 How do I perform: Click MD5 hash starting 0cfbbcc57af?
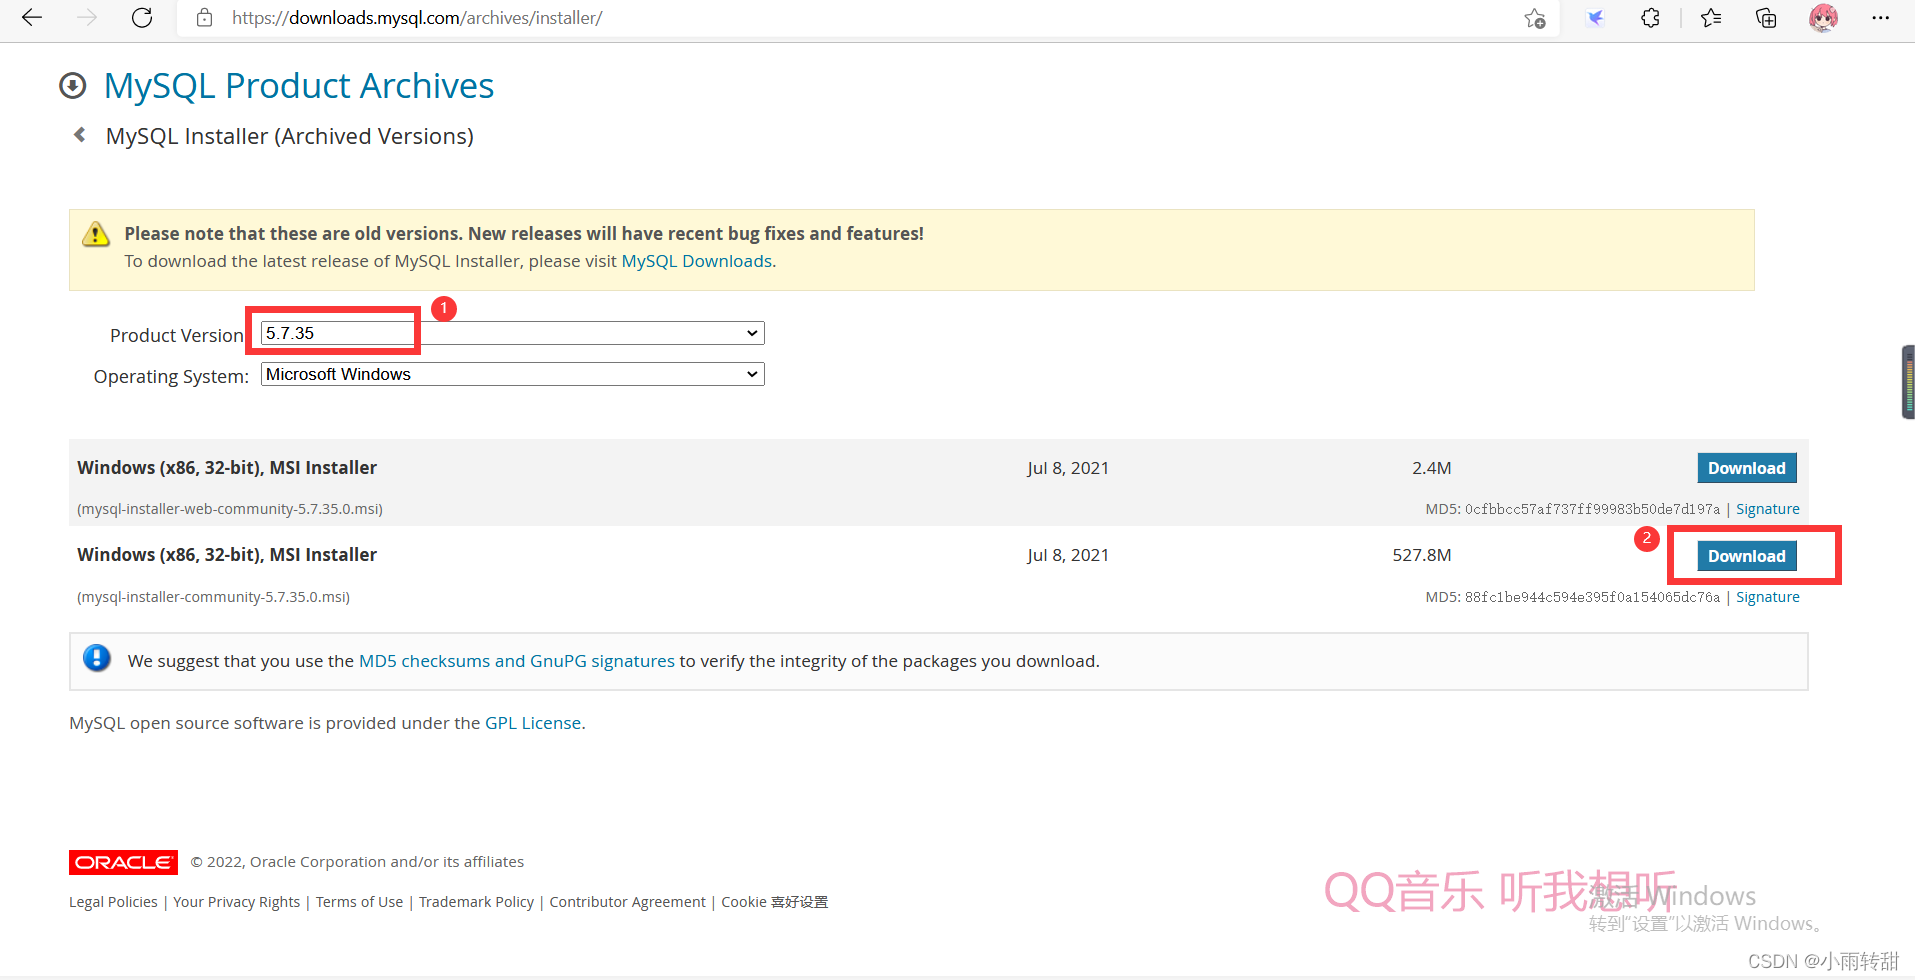1592,509
